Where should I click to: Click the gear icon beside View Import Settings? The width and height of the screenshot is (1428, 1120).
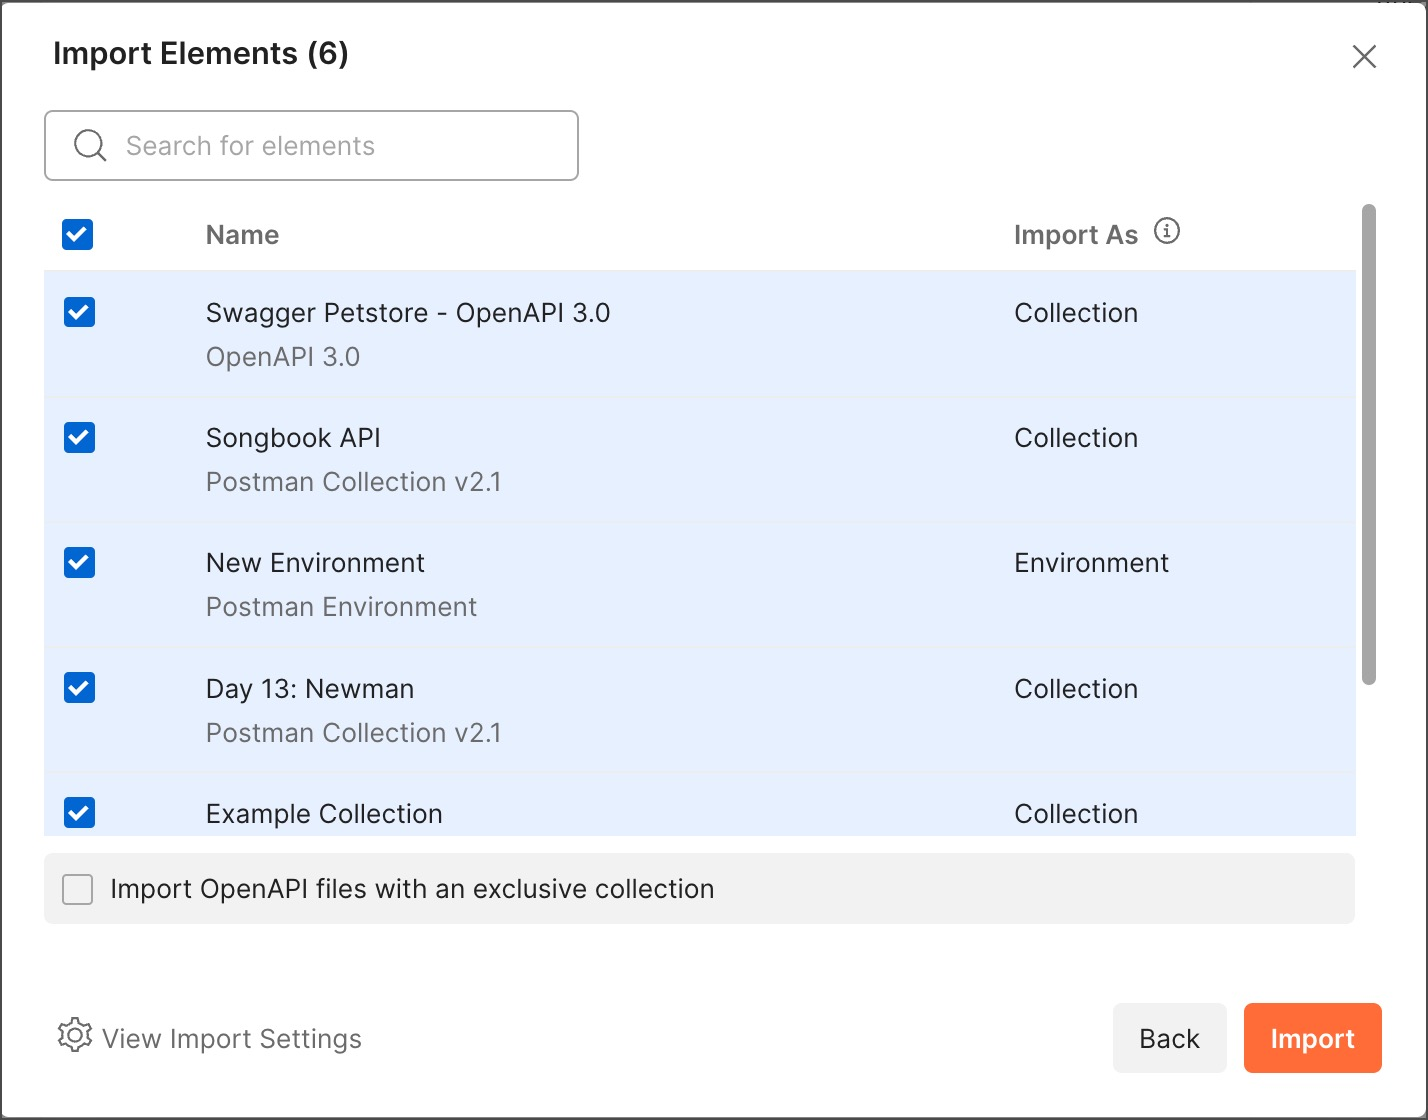point(75,1036)
